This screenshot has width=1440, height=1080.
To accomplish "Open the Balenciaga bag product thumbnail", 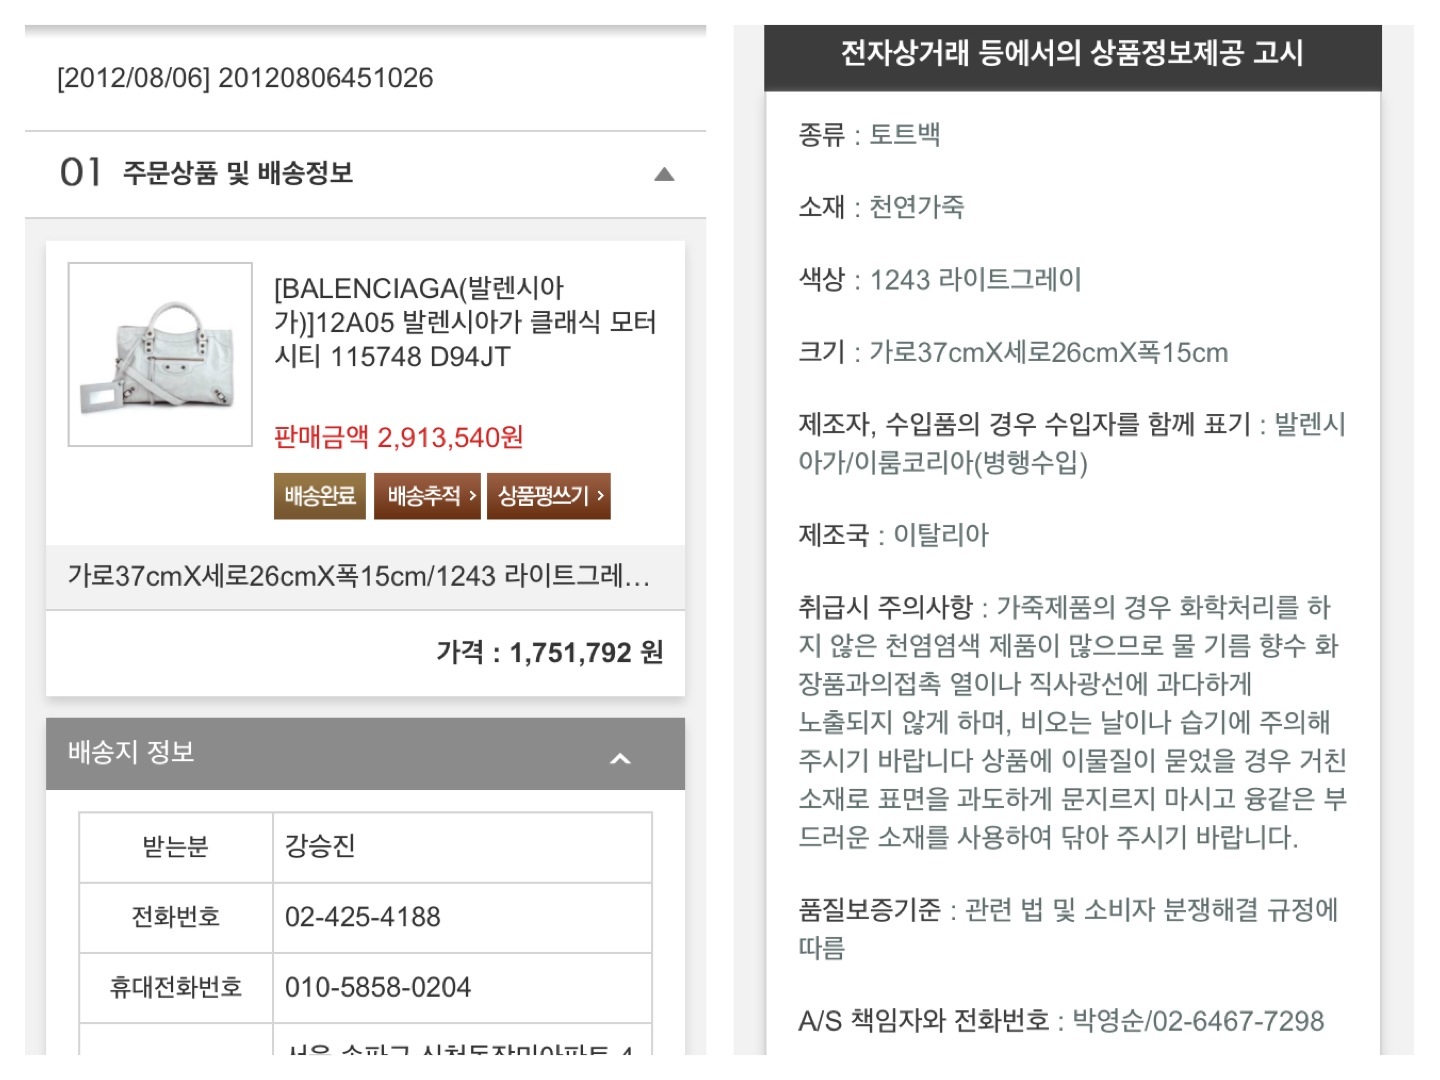I will [x=160, y=354].
